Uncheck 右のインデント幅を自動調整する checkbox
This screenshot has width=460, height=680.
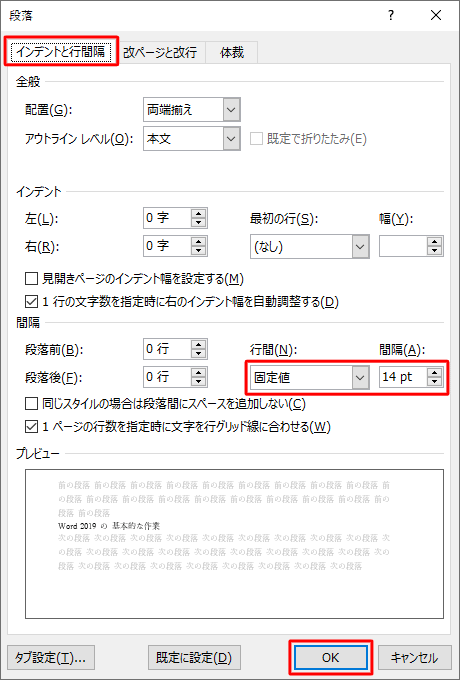click(x=31, y=301)
